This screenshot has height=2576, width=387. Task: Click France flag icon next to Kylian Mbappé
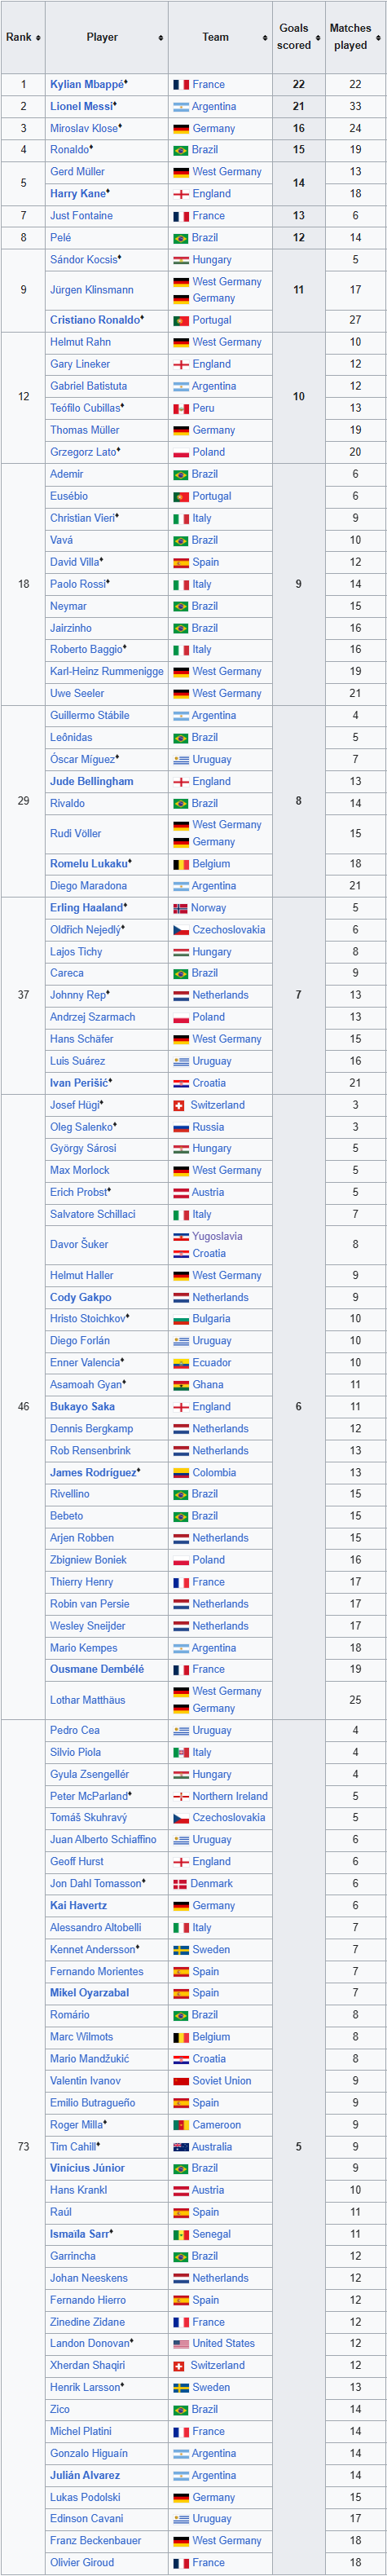point(181,85)
